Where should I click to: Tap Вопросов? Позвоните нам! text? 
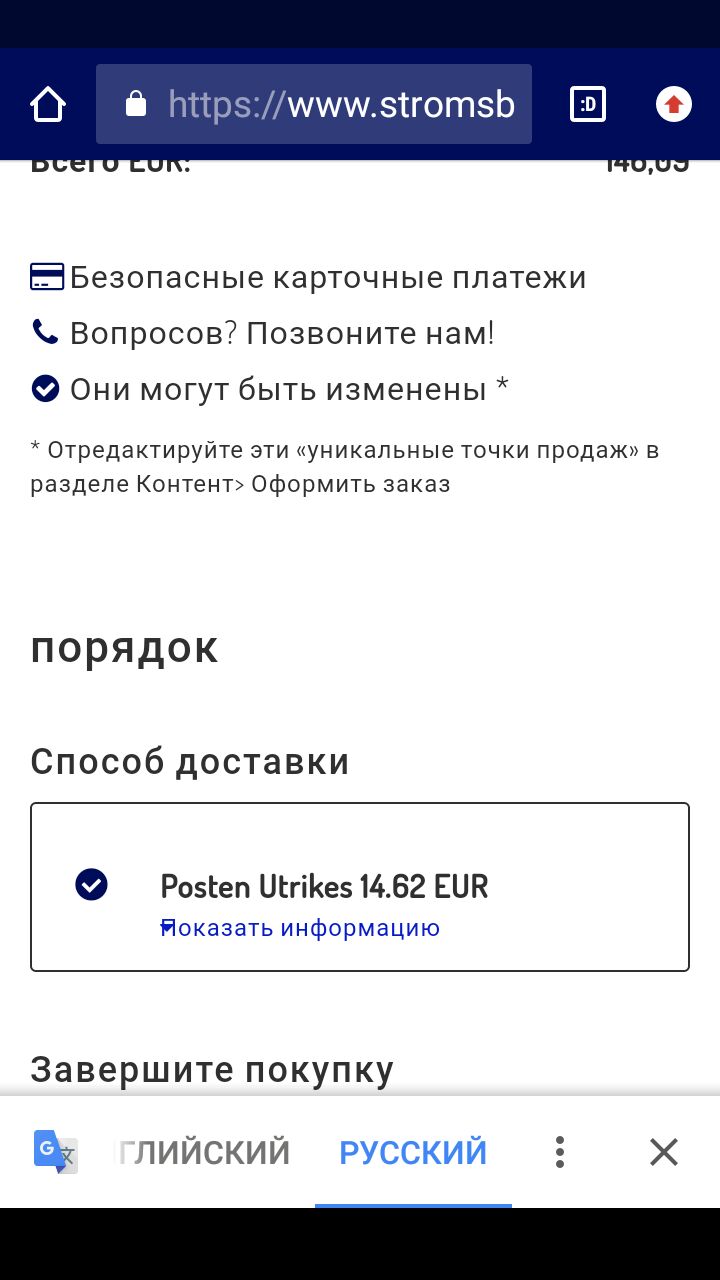pos(282,333)
